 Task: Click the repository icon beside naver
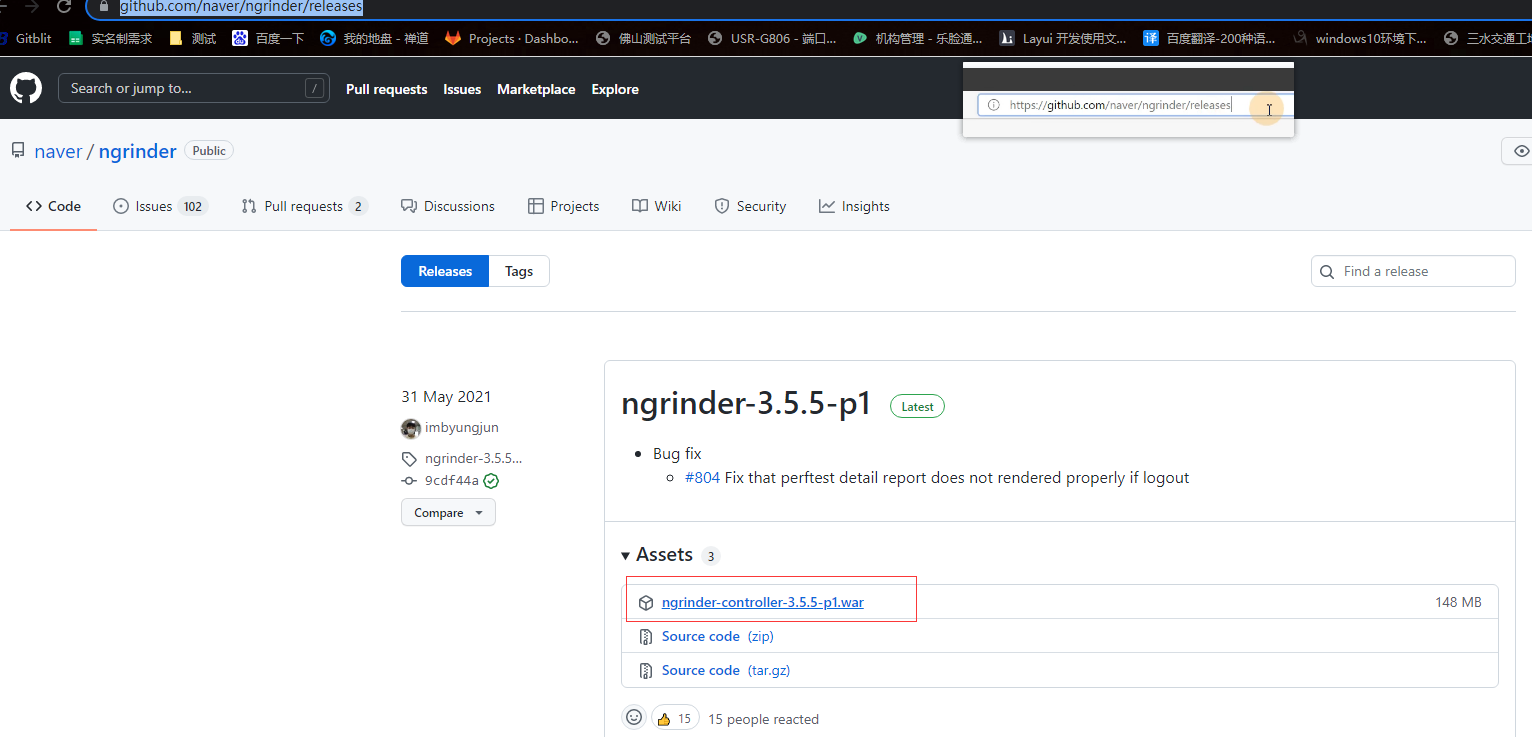(x=18, y=151)
